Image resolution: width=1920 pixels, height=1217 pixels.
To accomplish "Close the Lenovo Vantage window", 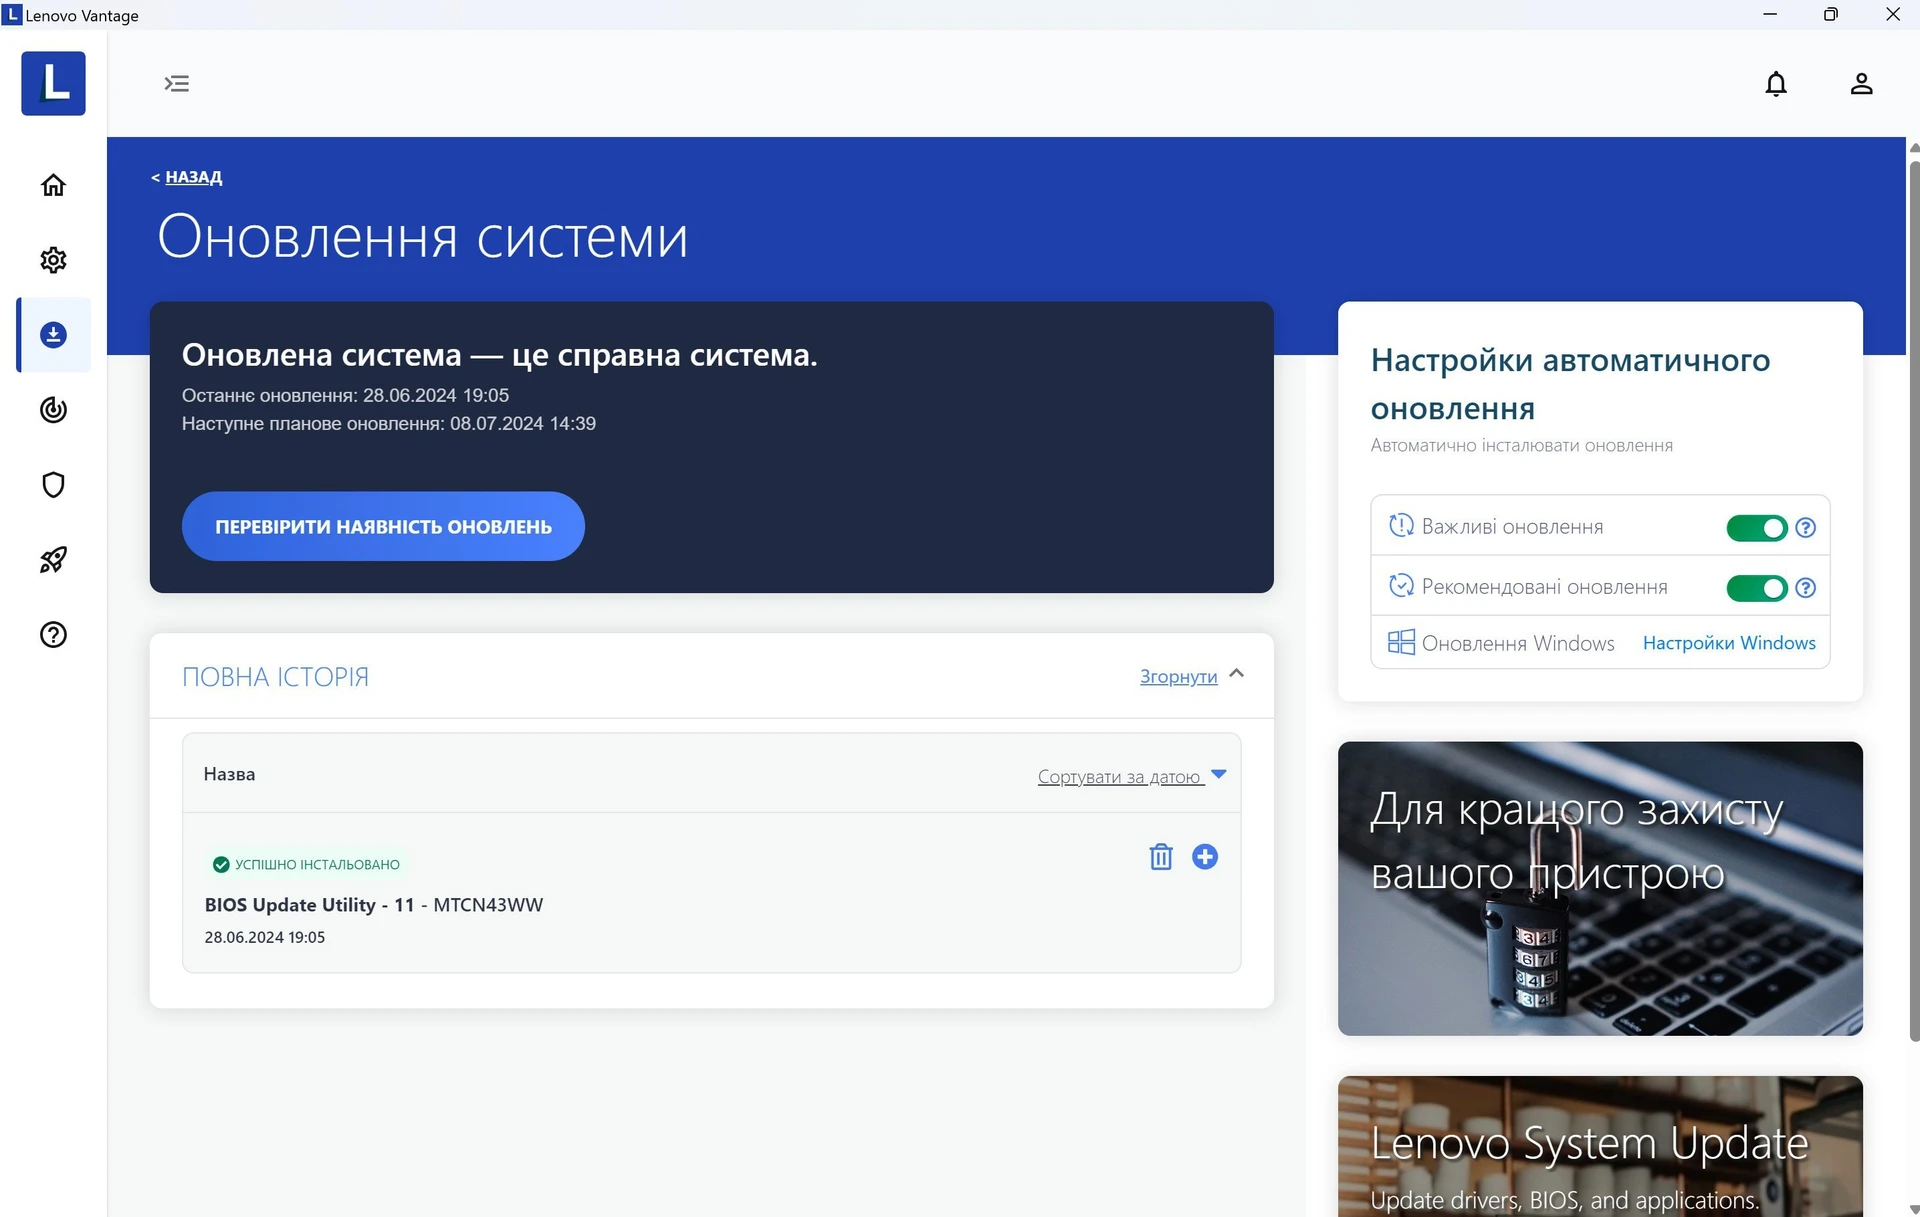I will [1892, 14].
